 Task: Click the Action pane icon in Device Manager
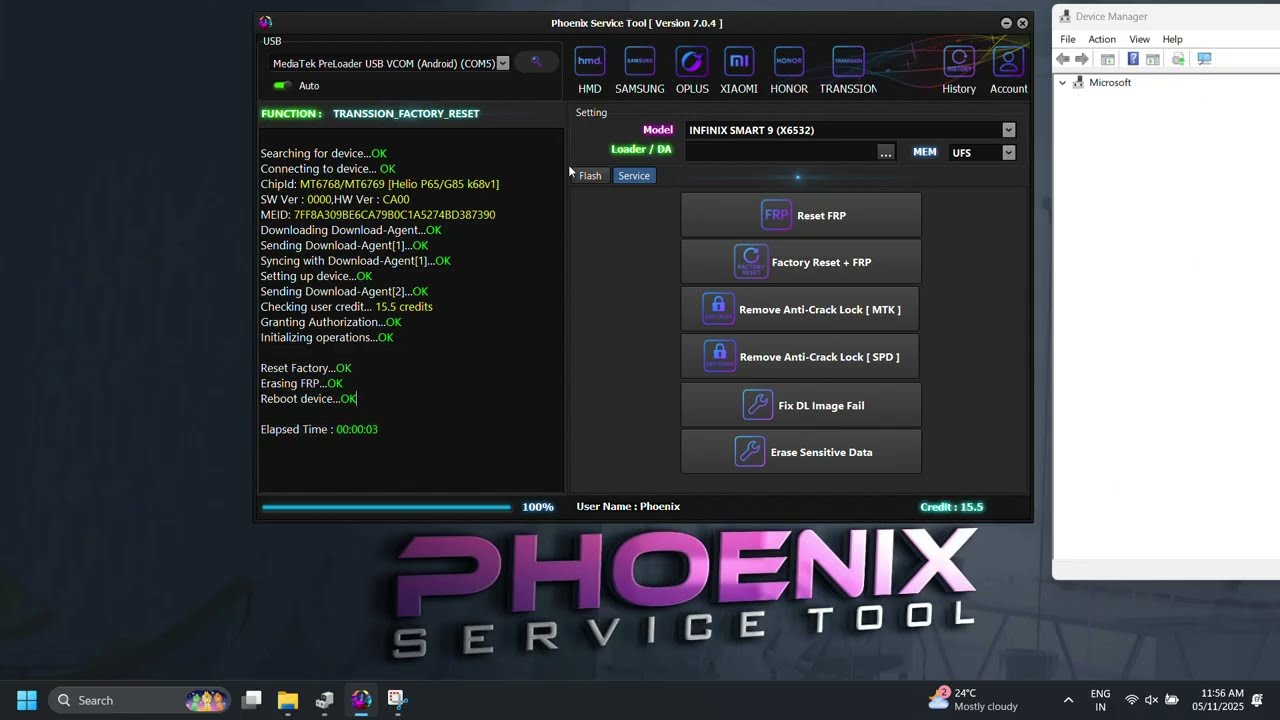(1153, 59)
